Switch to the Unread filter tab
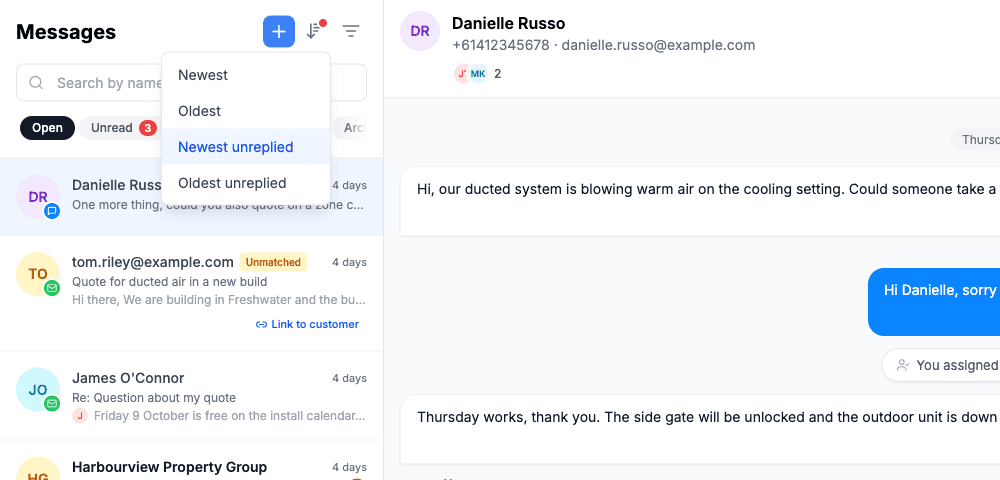 pyautogui.click(x=121, y=128)
